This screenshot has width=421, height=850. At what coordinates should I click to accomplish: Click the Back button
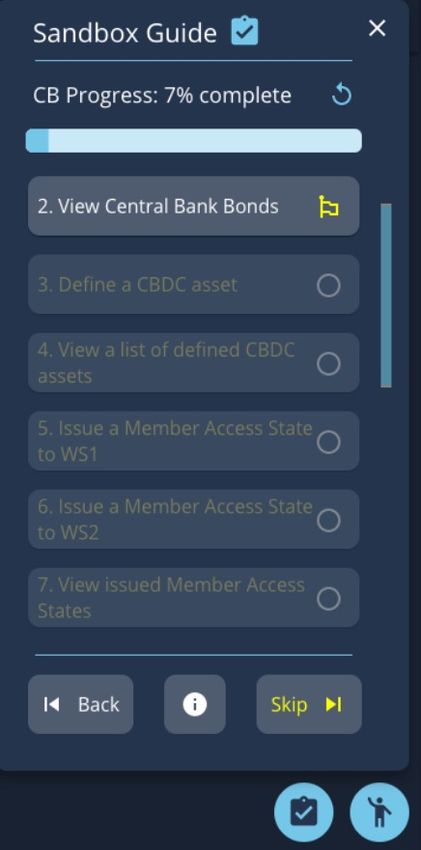(x=81, y=704)
